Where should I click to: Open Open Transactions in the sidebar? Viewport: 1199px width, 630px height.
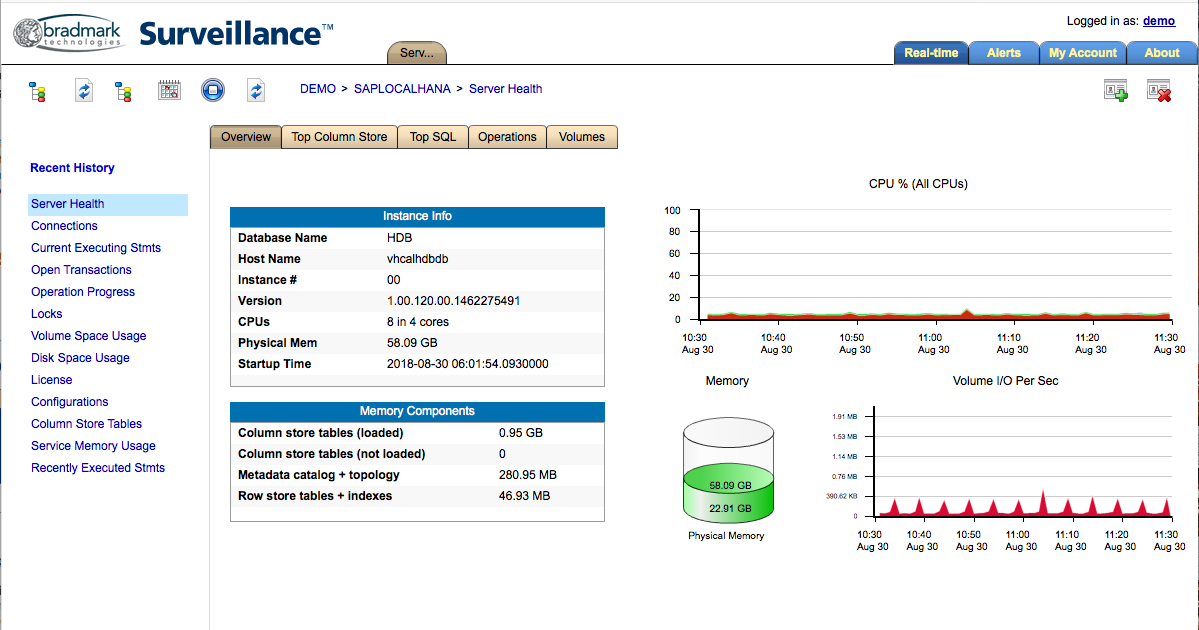[x=81, y=270]
